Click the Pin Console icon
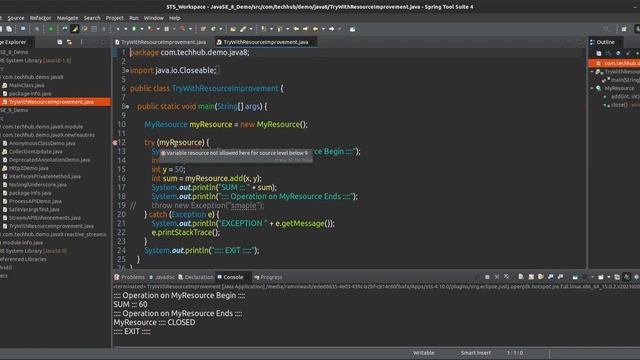Screen dimensions: 640x360 (575, 277)
